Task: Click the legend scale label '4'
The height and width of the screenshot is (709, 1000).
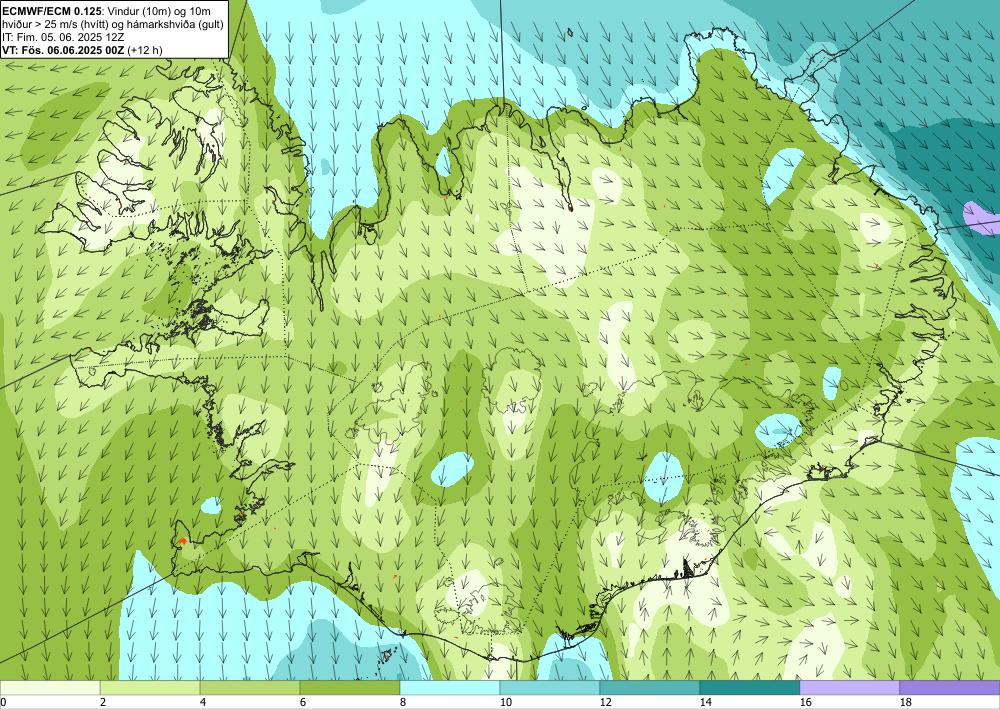Action: coord(203,703)
